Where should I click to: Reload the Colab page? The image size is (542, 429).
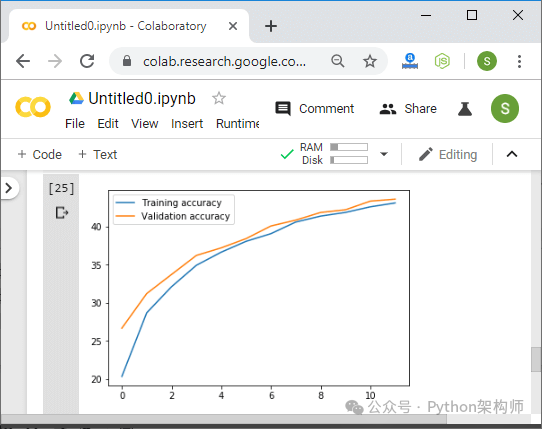pyautogui.click(x=87, y=61)
